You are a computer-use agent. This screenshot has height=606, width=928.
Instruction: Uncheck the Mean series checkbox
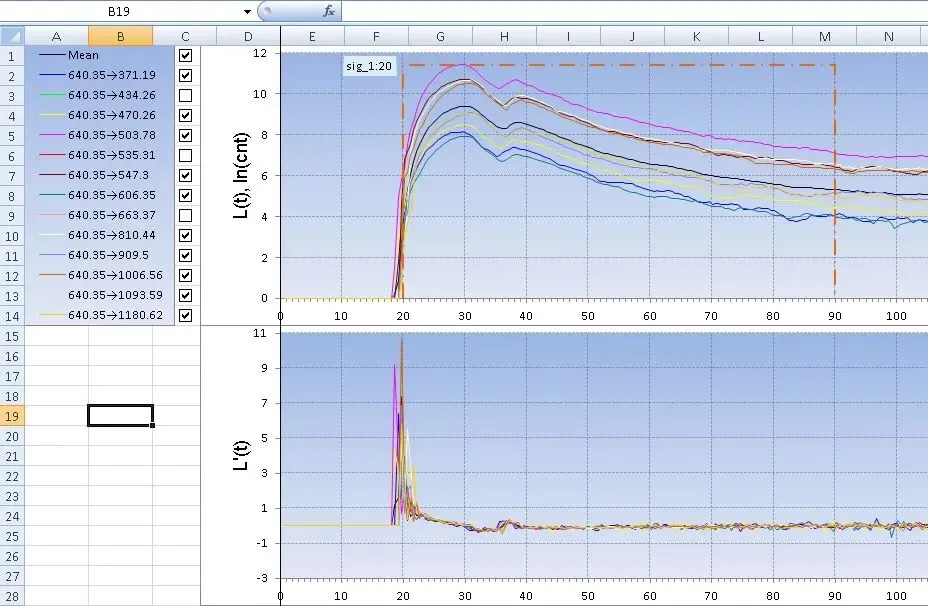point(185,55)
